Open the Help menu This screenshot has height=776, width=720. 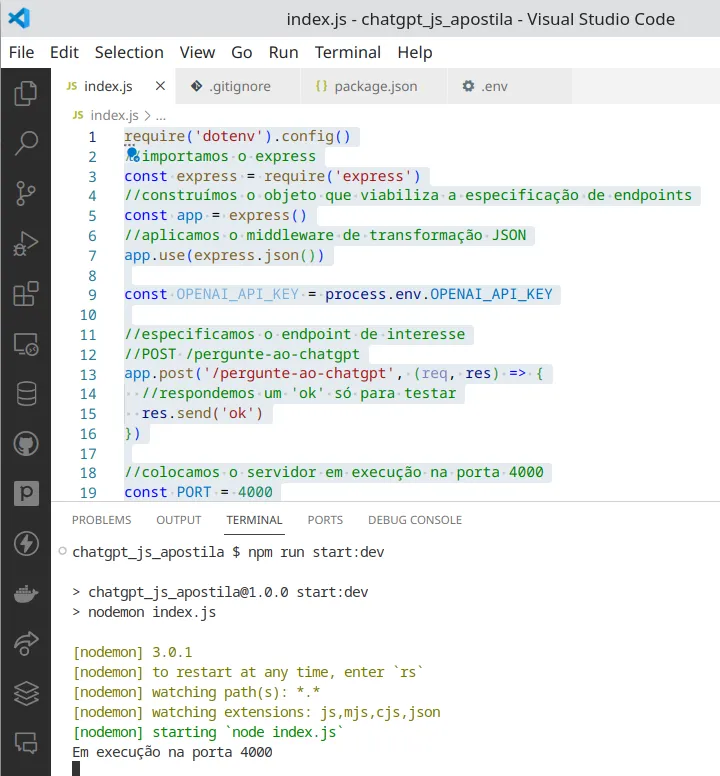coord(415,52)
